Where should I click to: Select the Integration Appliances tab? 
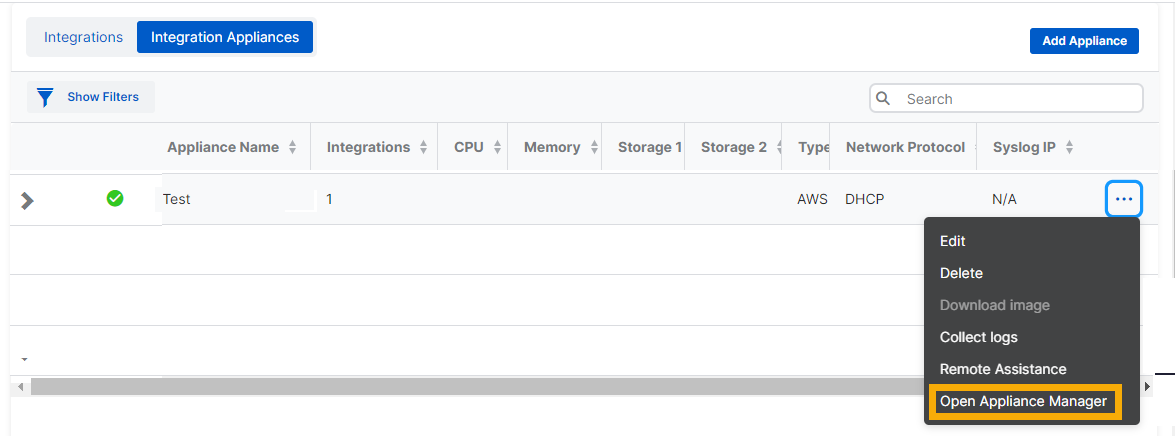click(x=225, y=37)
